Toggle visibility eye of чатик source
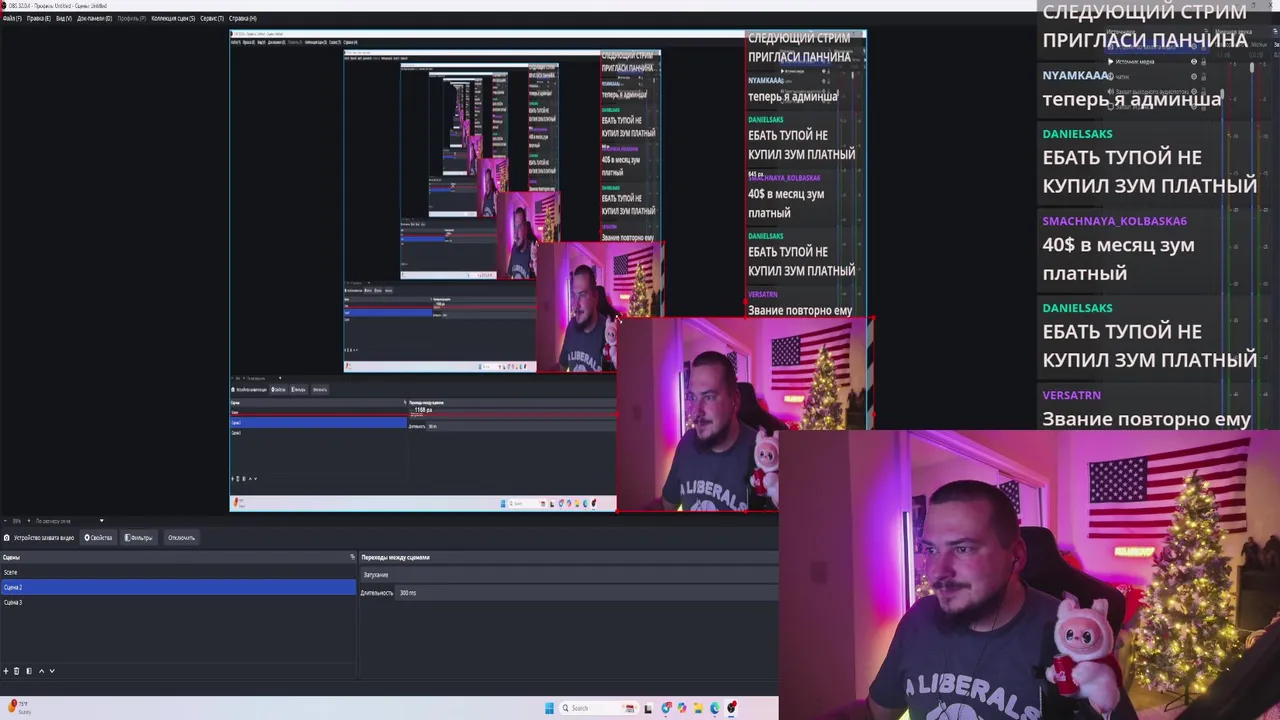Screen dimensions: 1280x720 tap(1194, 77)
